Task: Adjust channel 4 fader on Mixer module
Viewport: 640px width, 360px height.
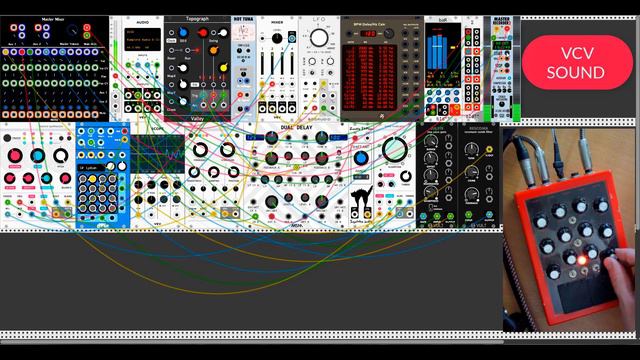Action: pos(292,62)
